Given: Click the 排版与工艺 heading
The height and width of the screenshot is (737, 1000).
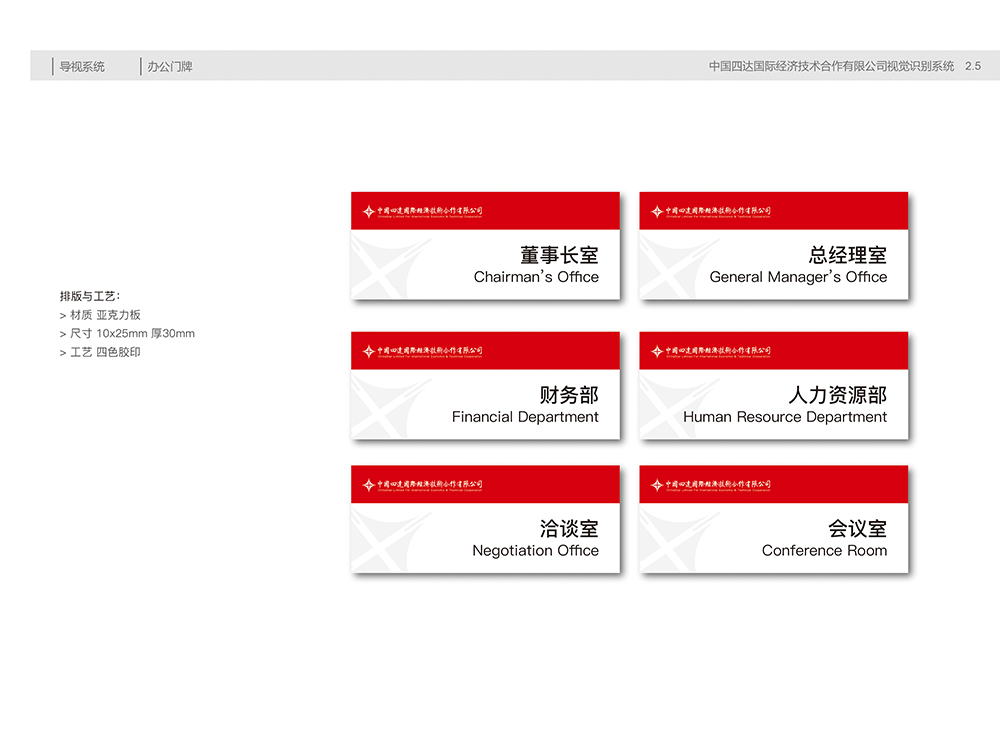Looking at the screenshot, I should [90, 296].
